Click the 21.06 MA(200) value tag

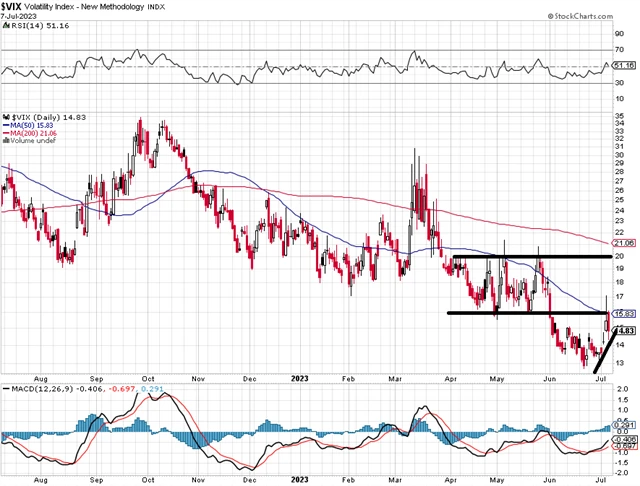pos(624,243)
